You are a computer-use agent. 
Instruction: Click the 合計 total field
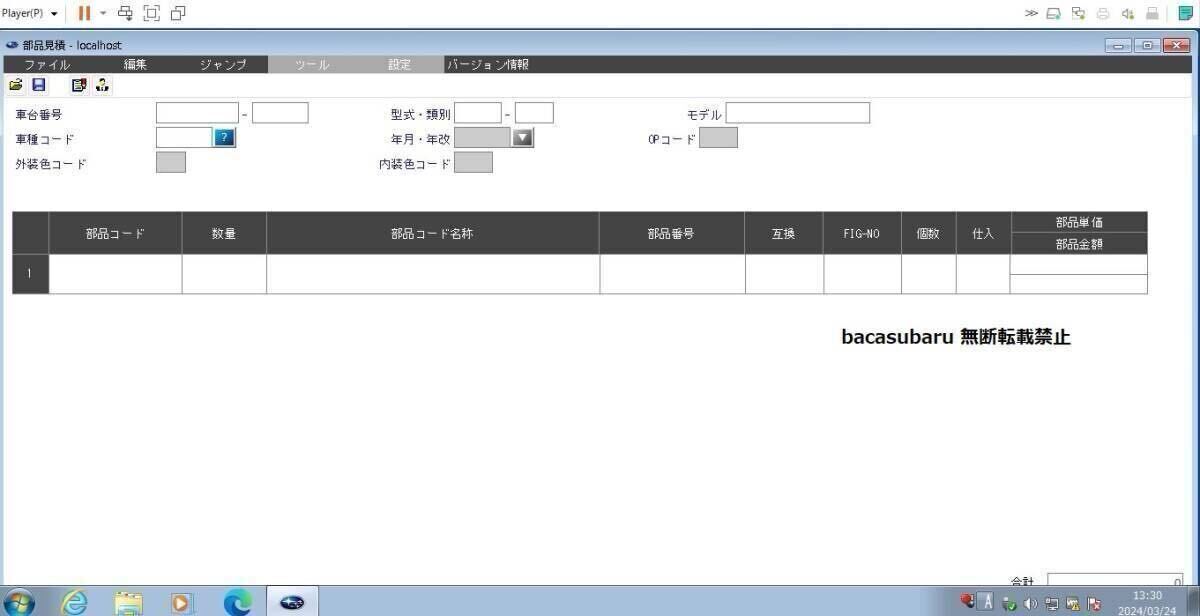(1115, 580)
